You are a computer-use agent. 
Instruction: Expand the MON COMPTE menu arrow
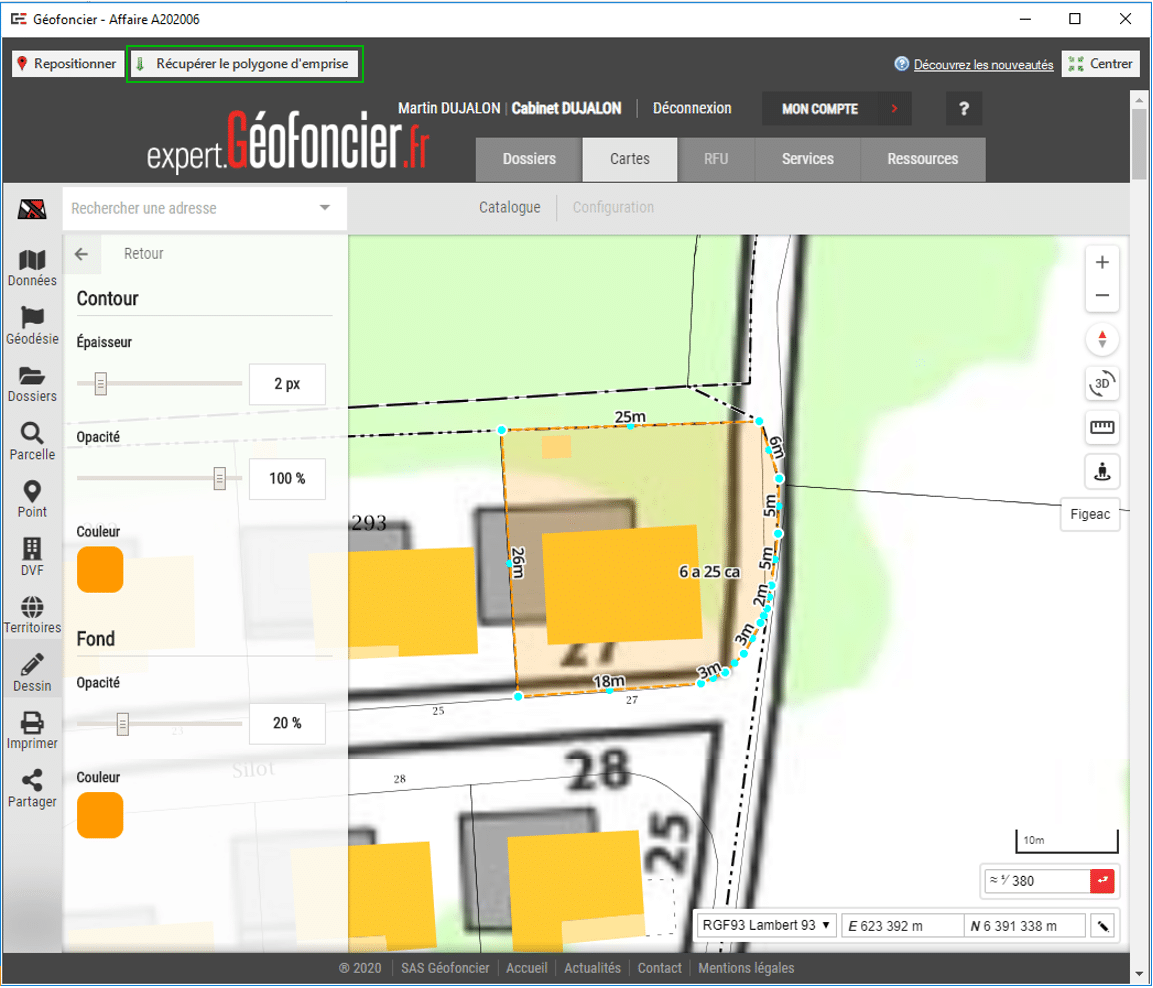pyautogui.click(x=894, y=109)
